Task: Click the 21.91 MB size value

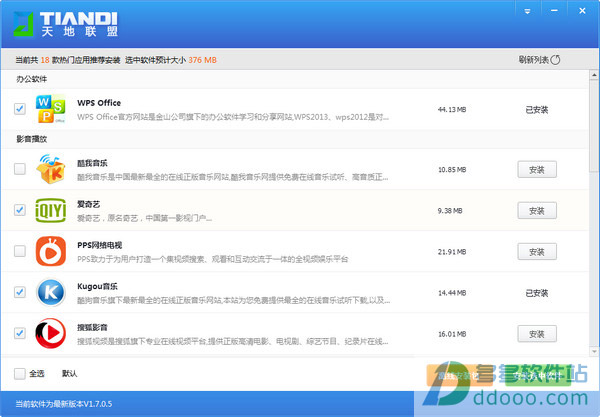Action: click(x=452, y=252)
